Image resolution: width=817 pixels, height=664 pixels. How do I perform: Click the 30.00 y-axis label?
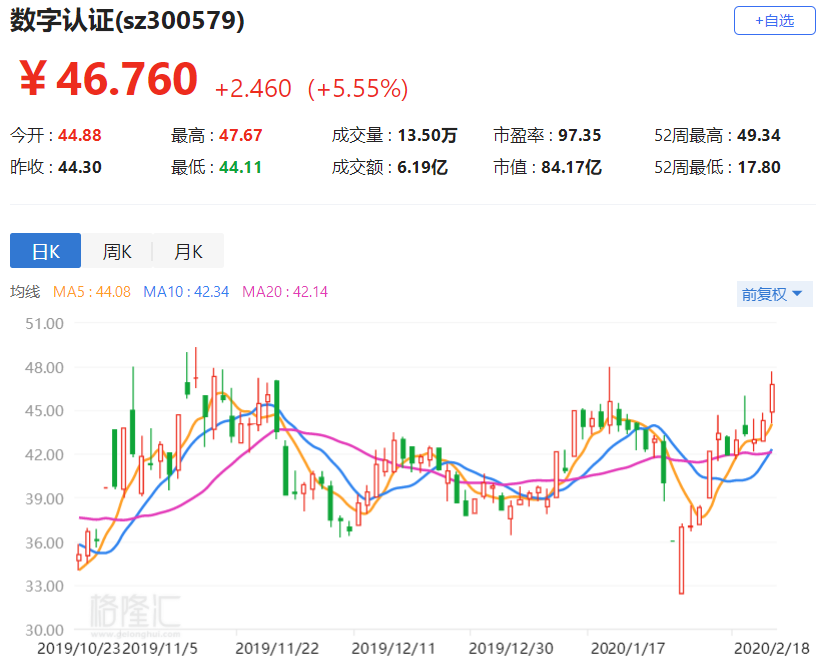click(44, 630)
